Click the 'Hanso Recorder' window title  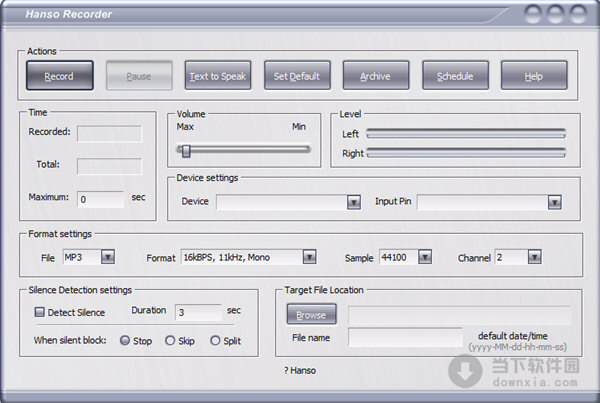69,14
